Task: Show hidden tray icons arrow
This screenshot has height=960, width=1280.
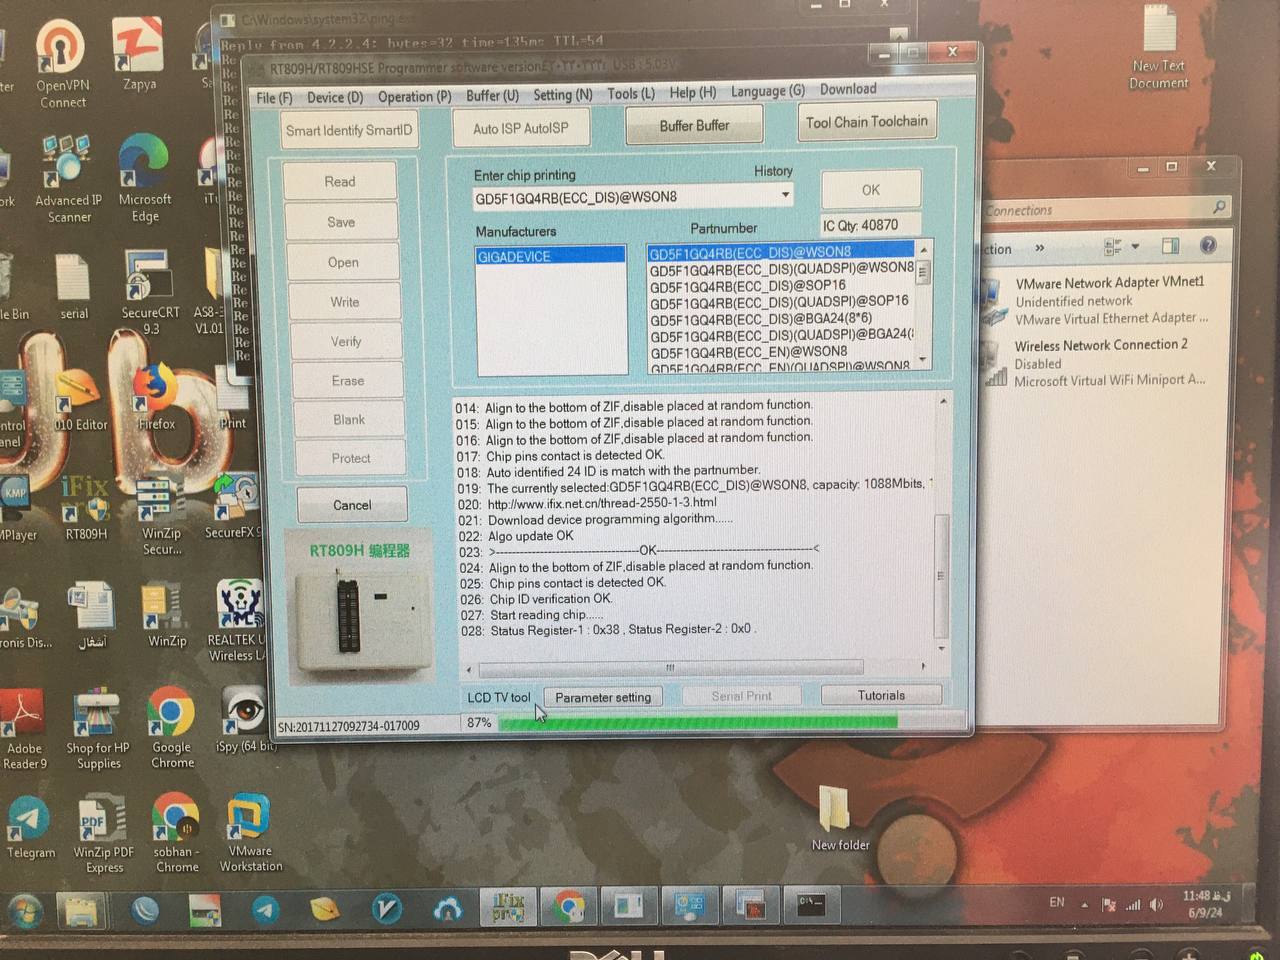Action: tap(1084, 904)
